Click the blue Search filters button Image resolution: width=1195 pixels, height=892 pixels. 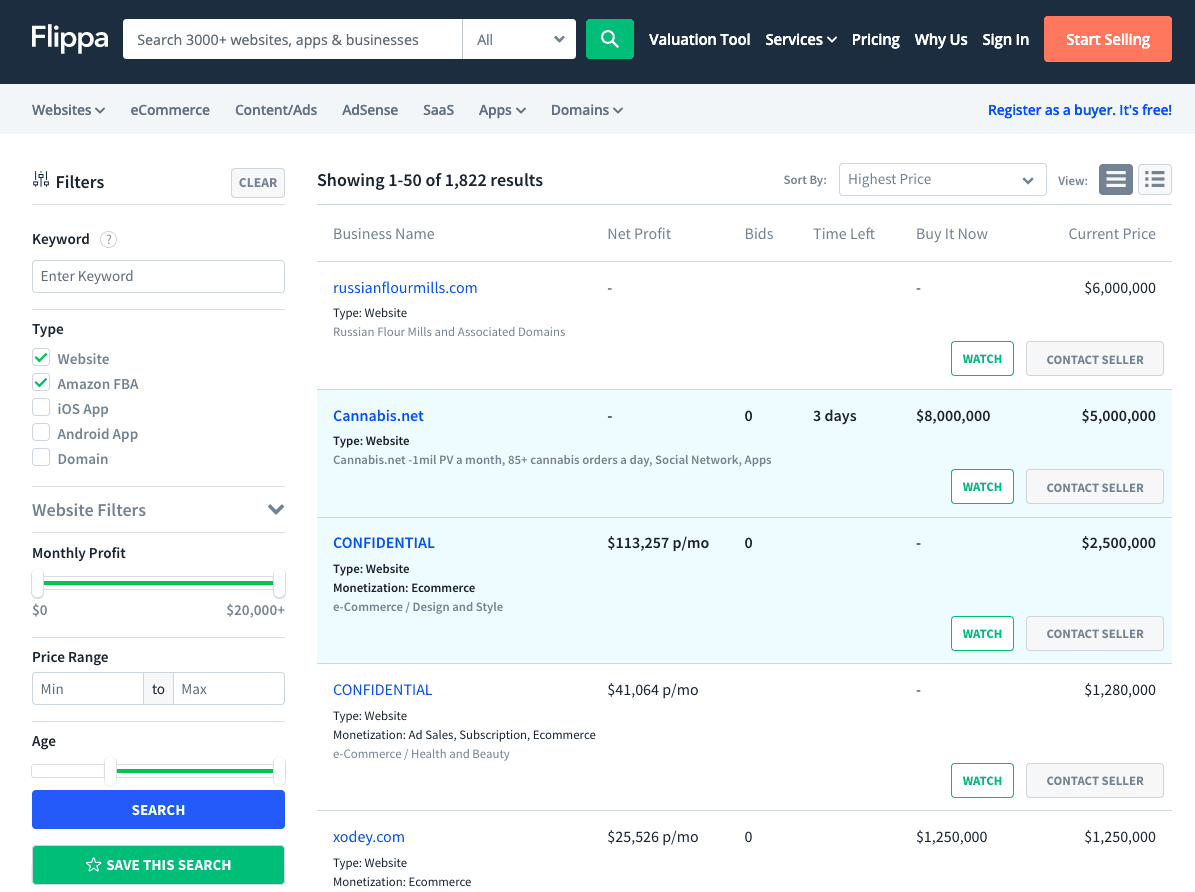coord(159,810)
